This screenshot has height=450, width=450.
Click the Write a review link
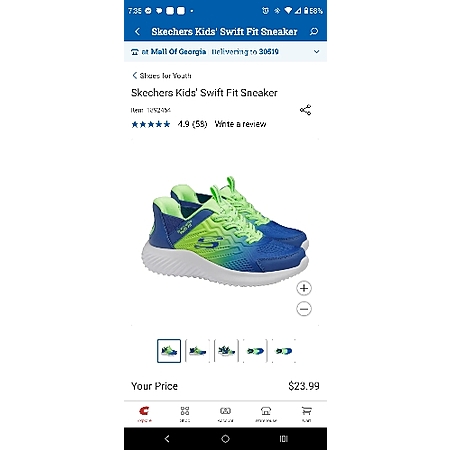coord(240,124)
